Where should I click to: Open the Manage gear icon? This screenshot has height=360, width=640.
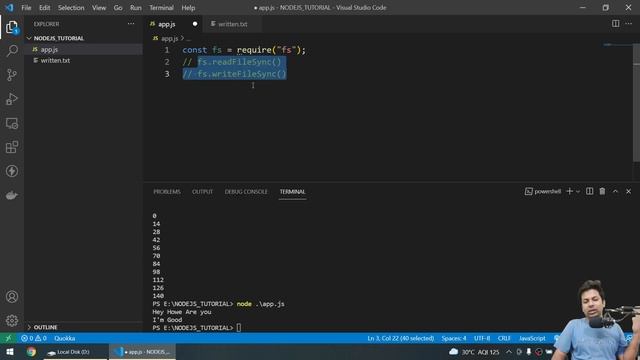(12, 320)
